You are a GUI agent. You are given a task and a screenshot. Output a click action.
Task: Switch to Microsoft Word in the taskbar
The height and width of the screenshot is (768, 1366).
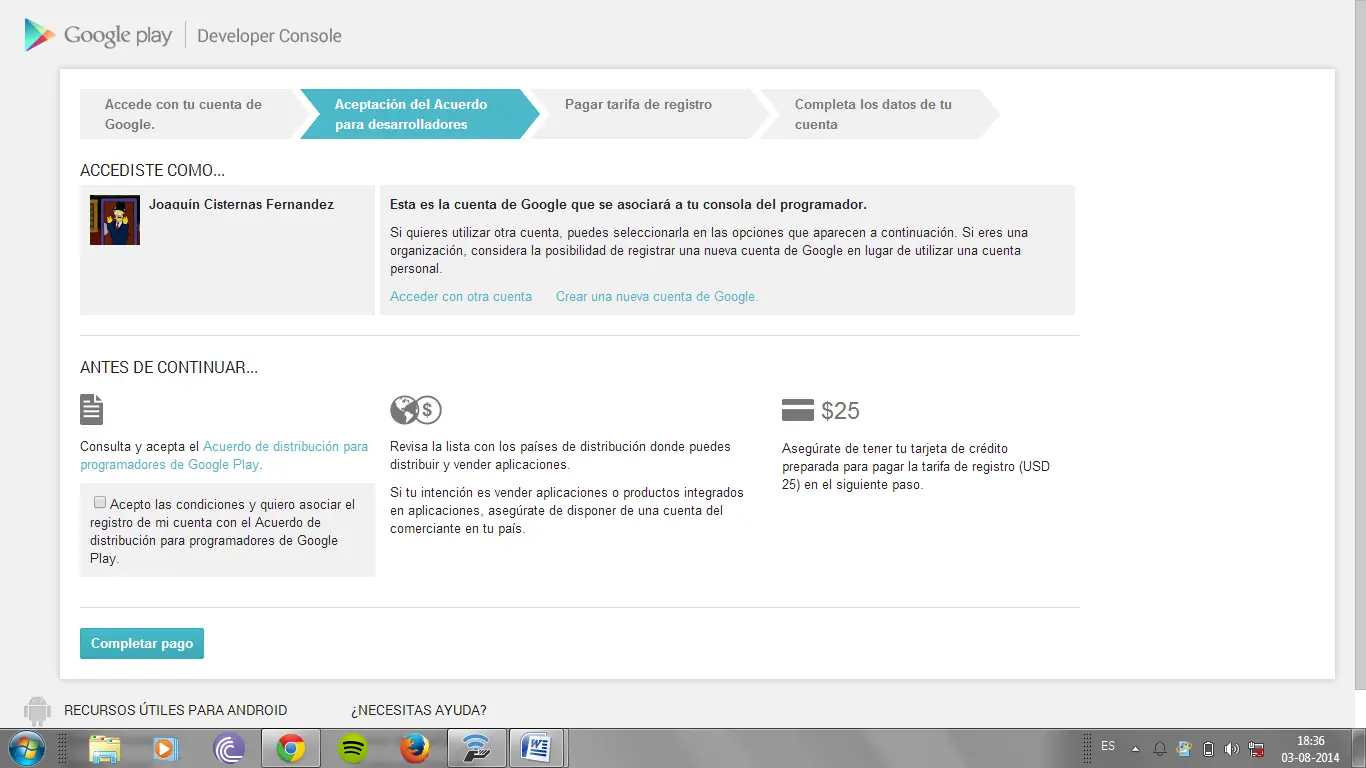pyautogui.click(x=538, y=748)
